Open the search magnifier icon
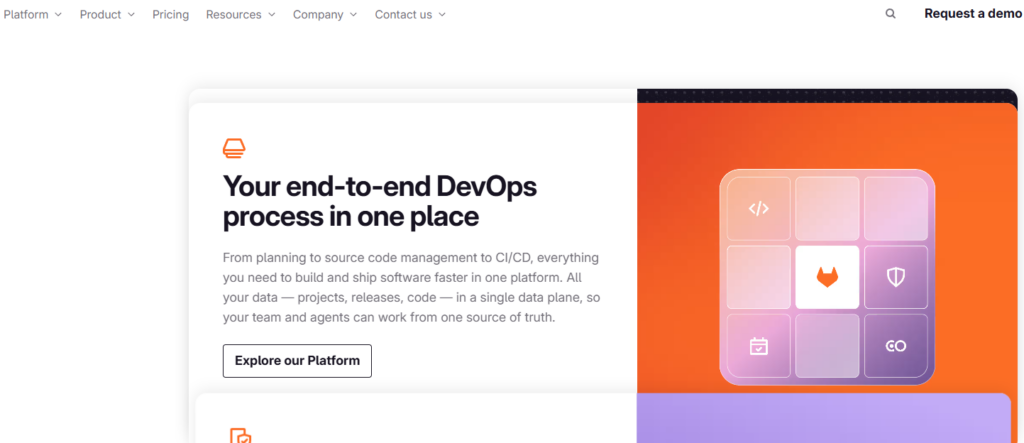 [x=890, y=14]
